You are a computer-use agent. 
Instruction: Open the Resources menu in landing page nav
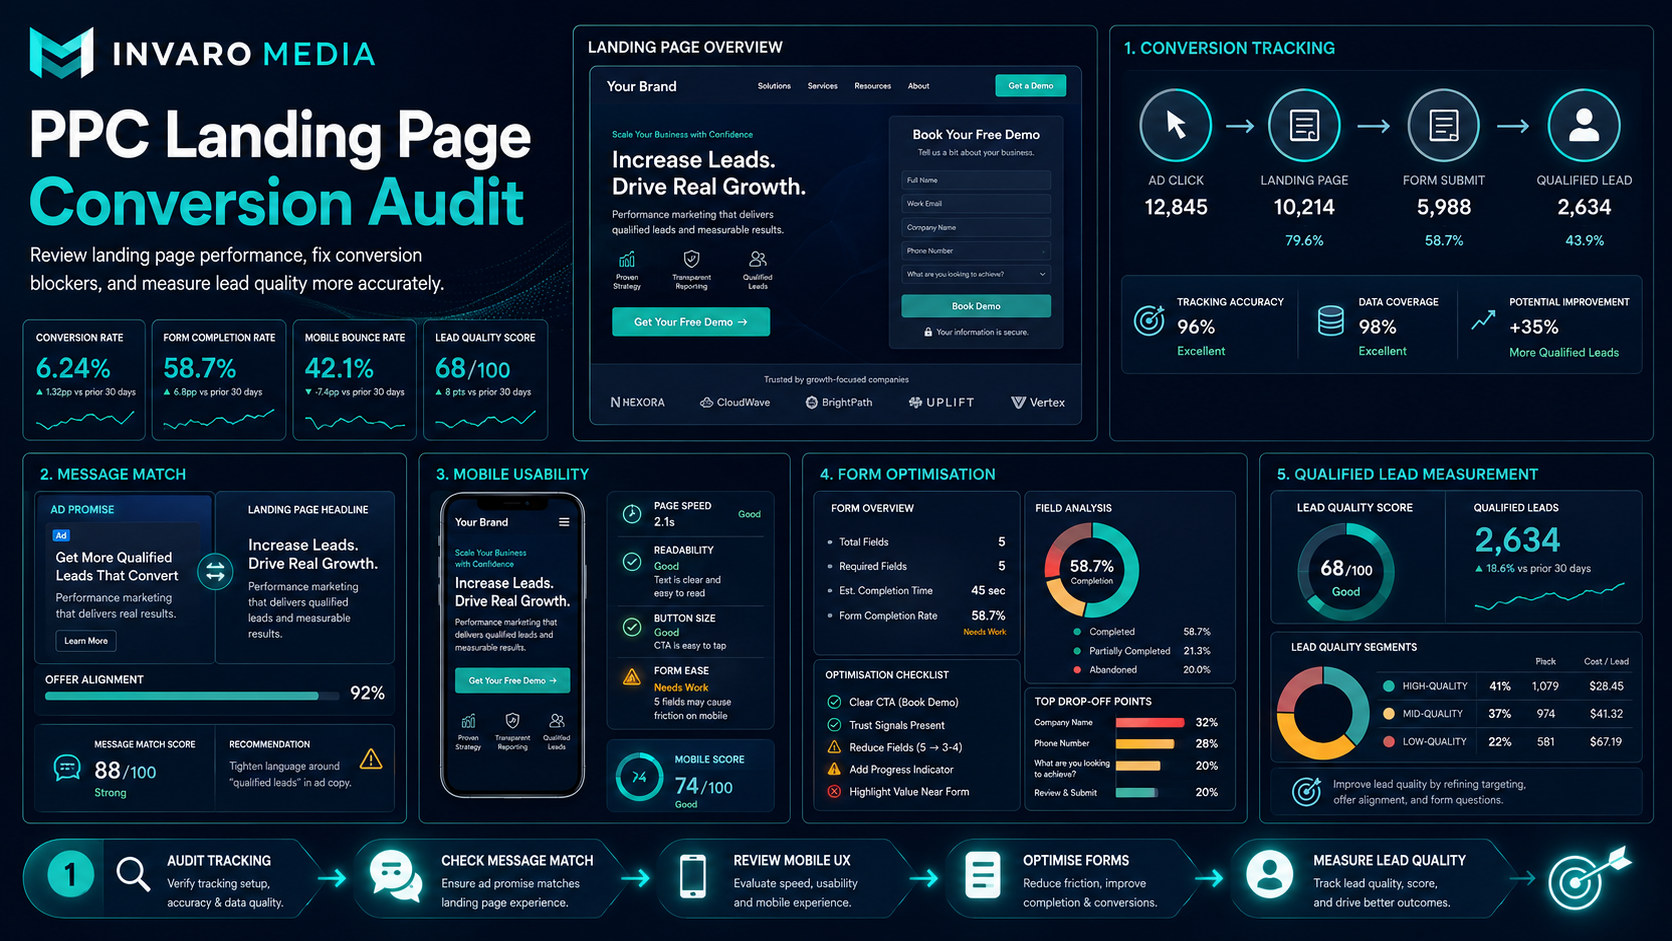[873, 86]
